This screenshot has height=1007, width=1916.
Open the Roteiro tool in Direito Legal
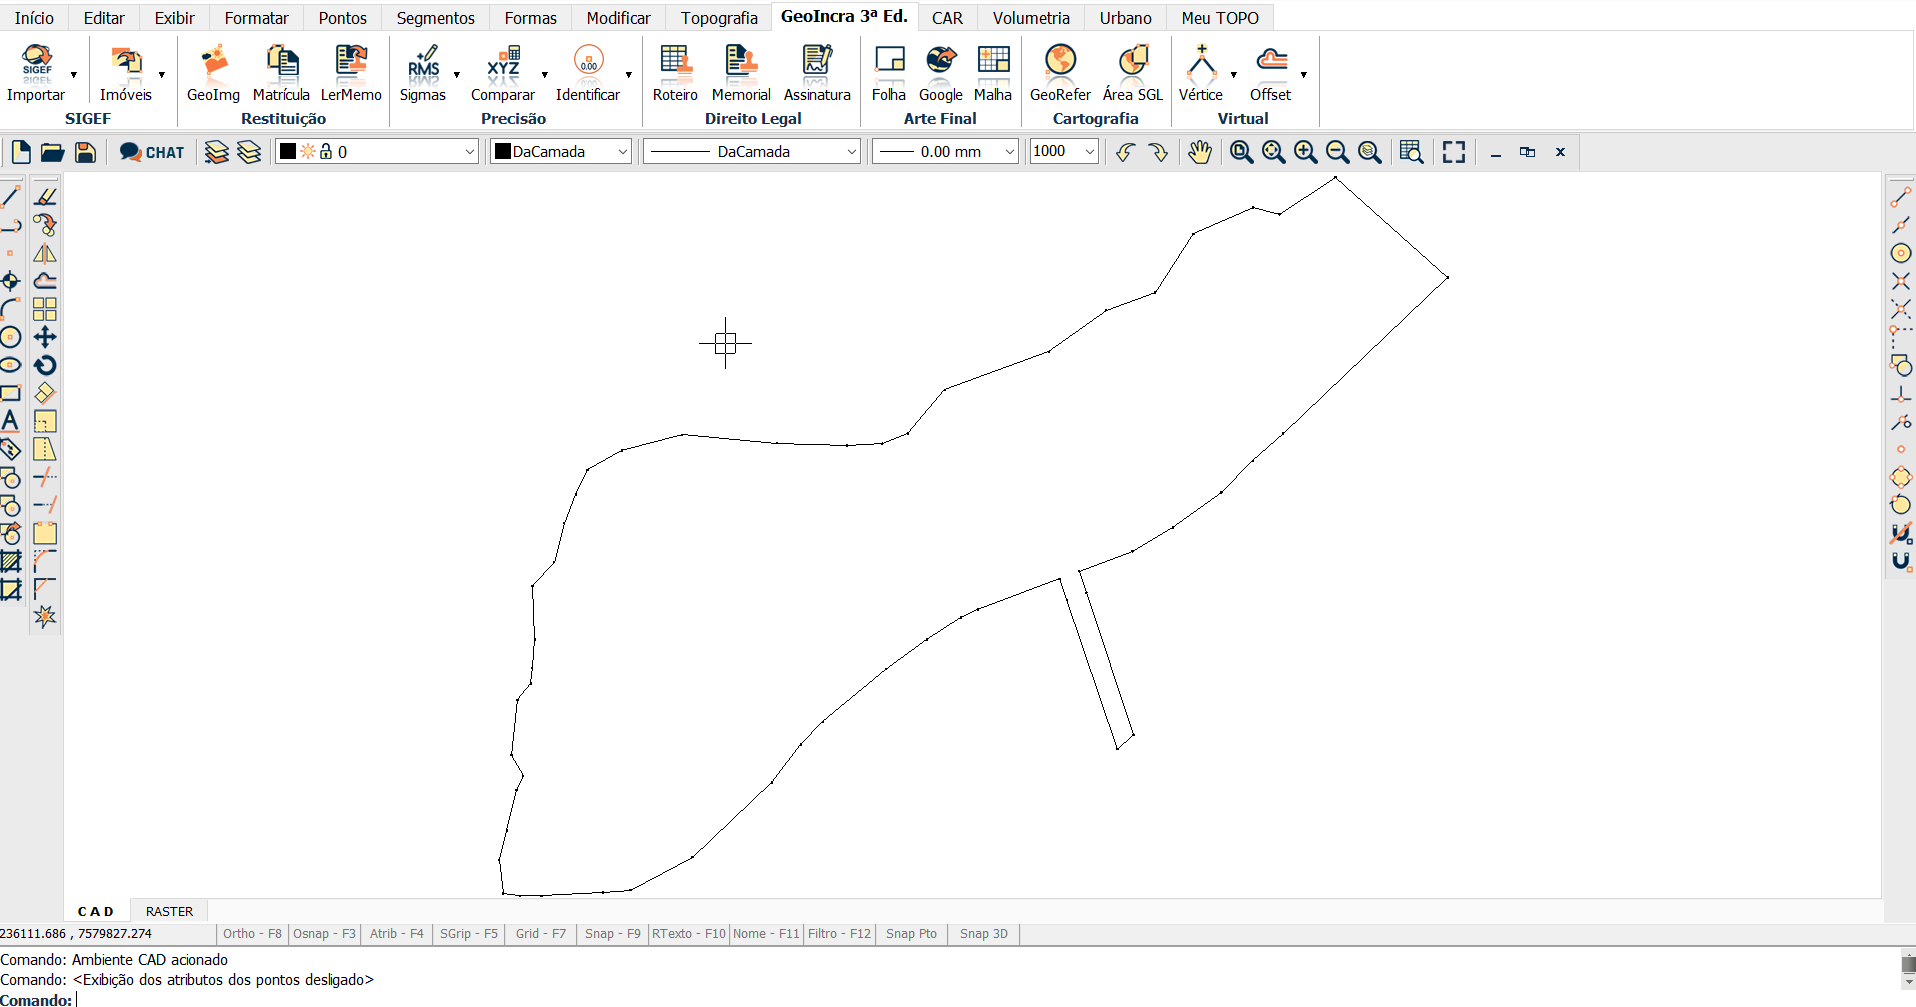pyautogui.click(x=675, y=73)
